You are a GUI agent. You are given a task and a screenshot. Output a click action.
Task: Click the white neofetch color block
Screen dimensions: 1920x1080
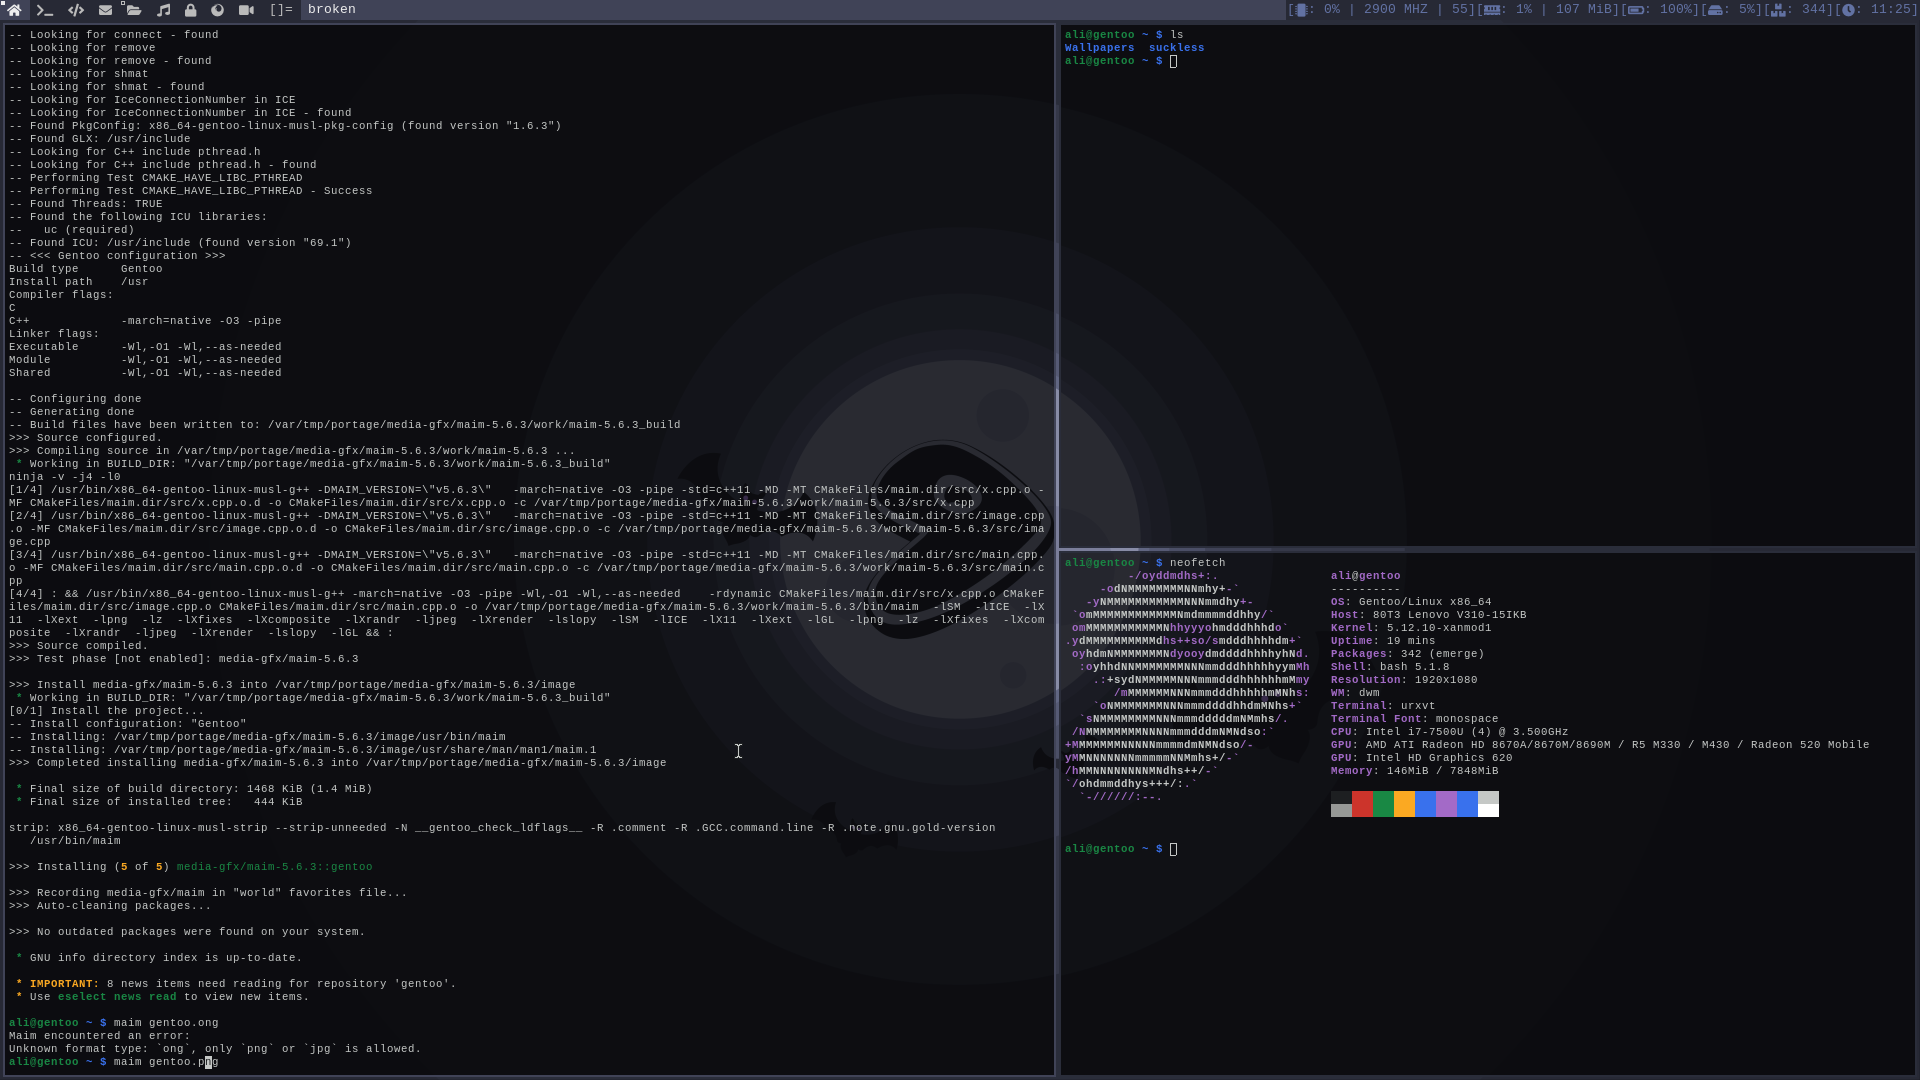(x=1488, y=810)
